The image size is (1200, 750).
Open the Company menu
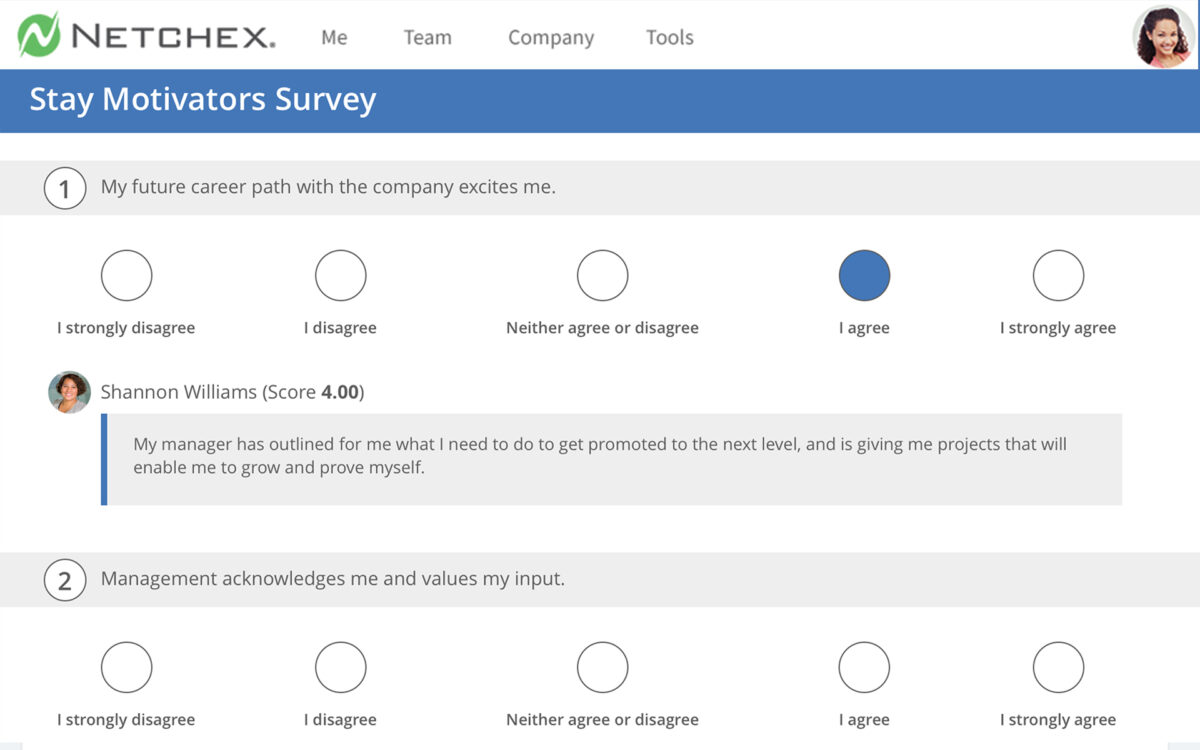(550, 38)
